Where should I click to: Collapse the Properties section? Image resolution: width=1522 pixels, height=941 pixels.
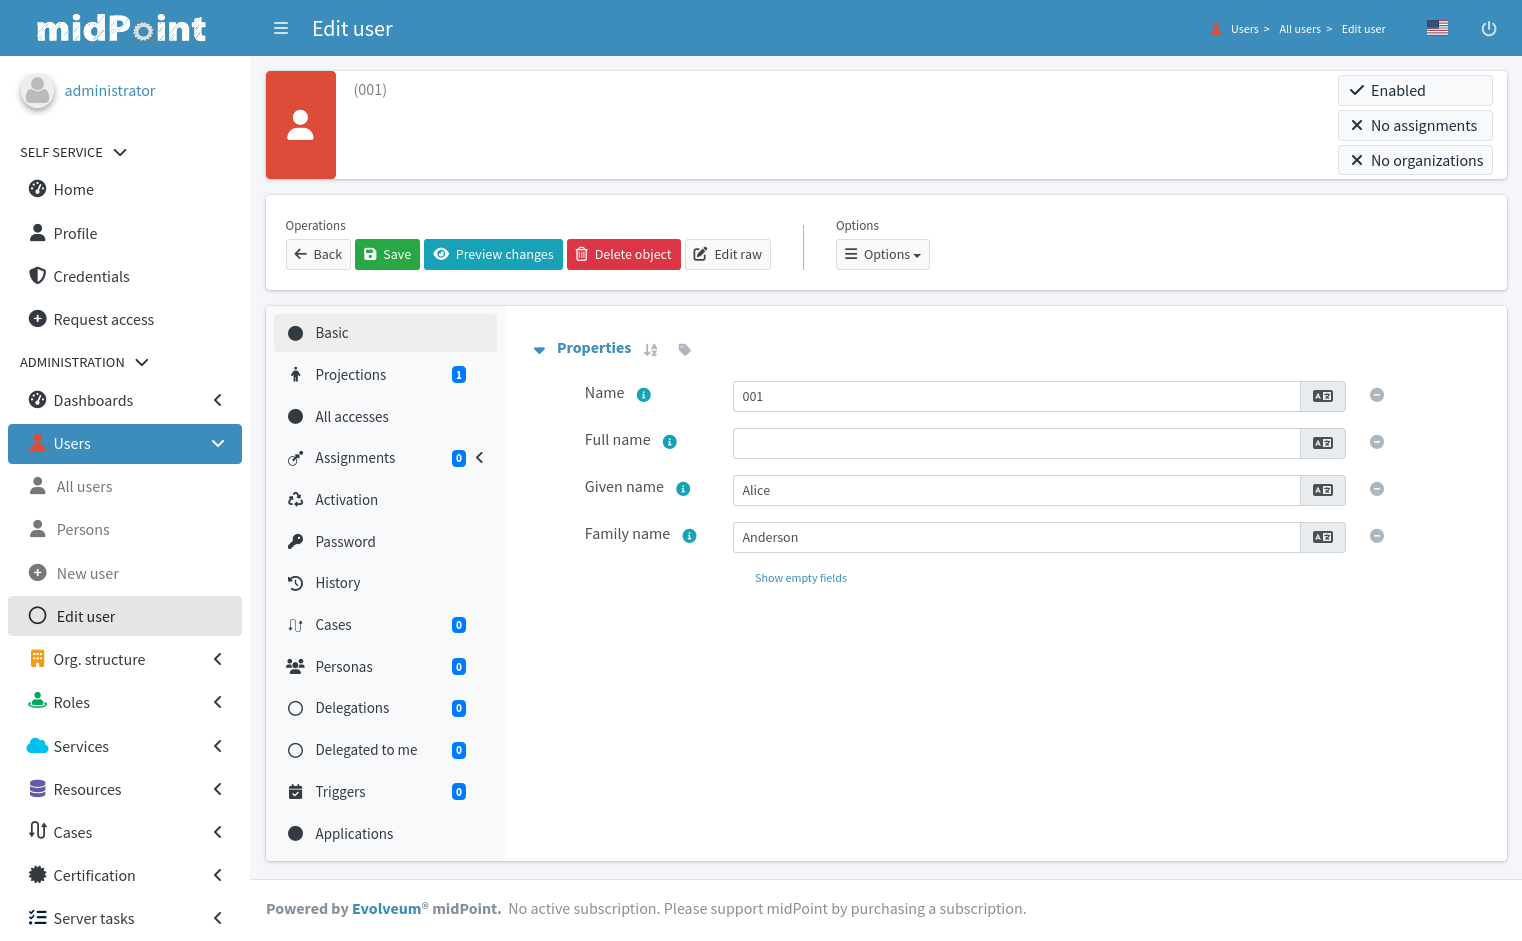tap(539, 350)
